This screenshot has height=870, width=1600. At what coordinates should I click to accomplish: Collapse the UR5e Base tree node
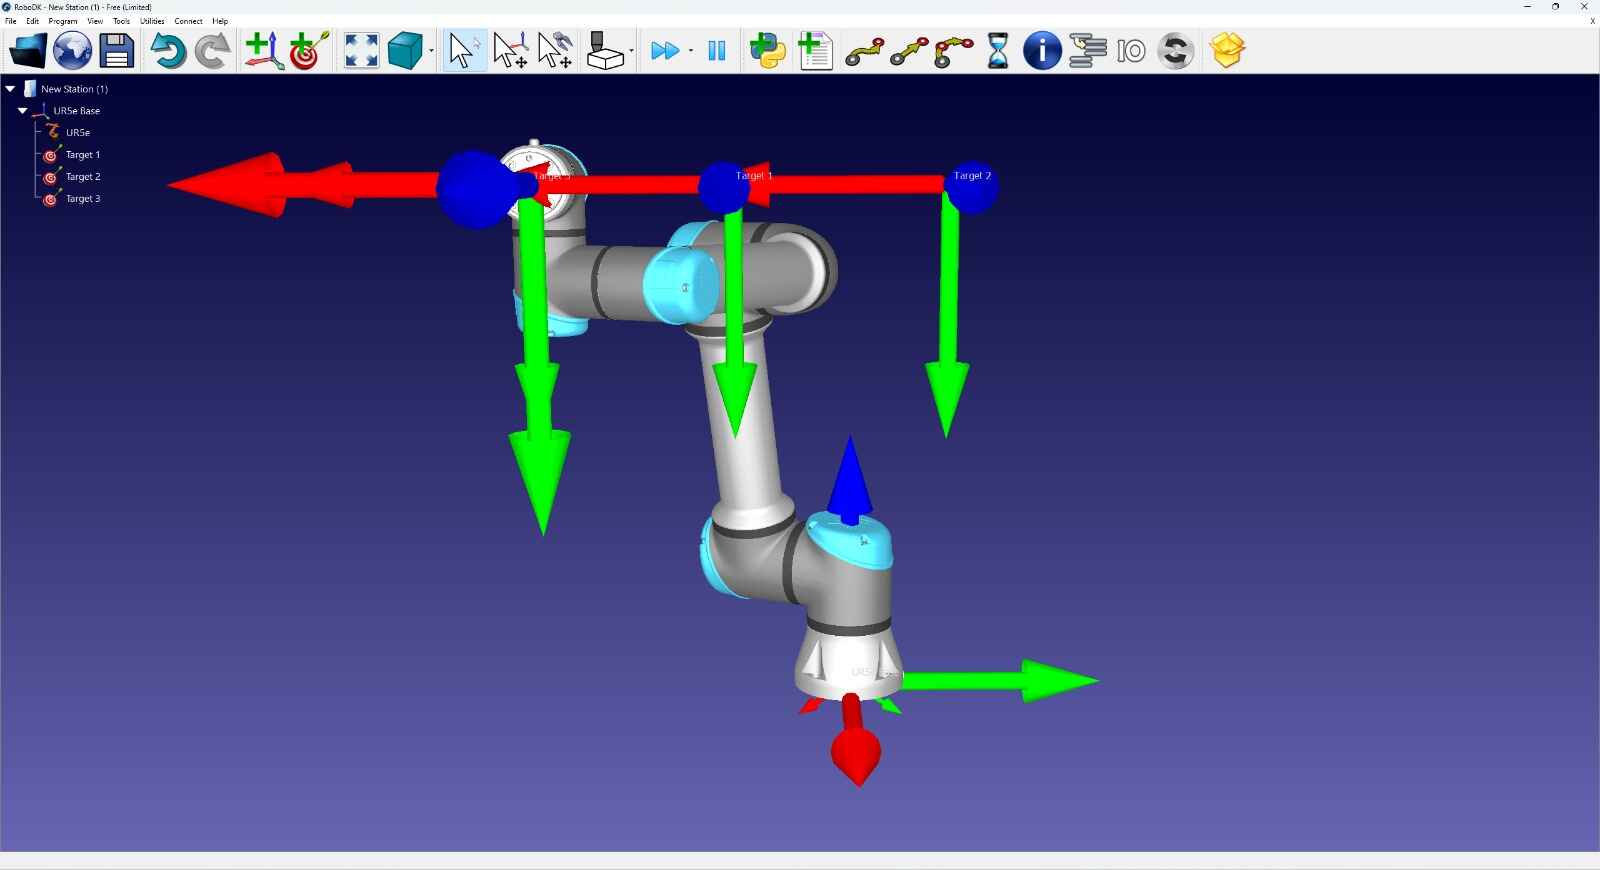[x=22, y=111]
